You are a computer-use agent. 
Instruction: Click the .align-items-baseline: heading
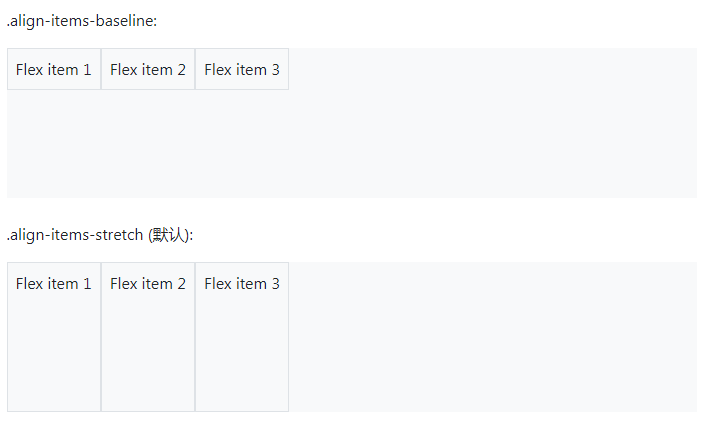click(82, 21)
